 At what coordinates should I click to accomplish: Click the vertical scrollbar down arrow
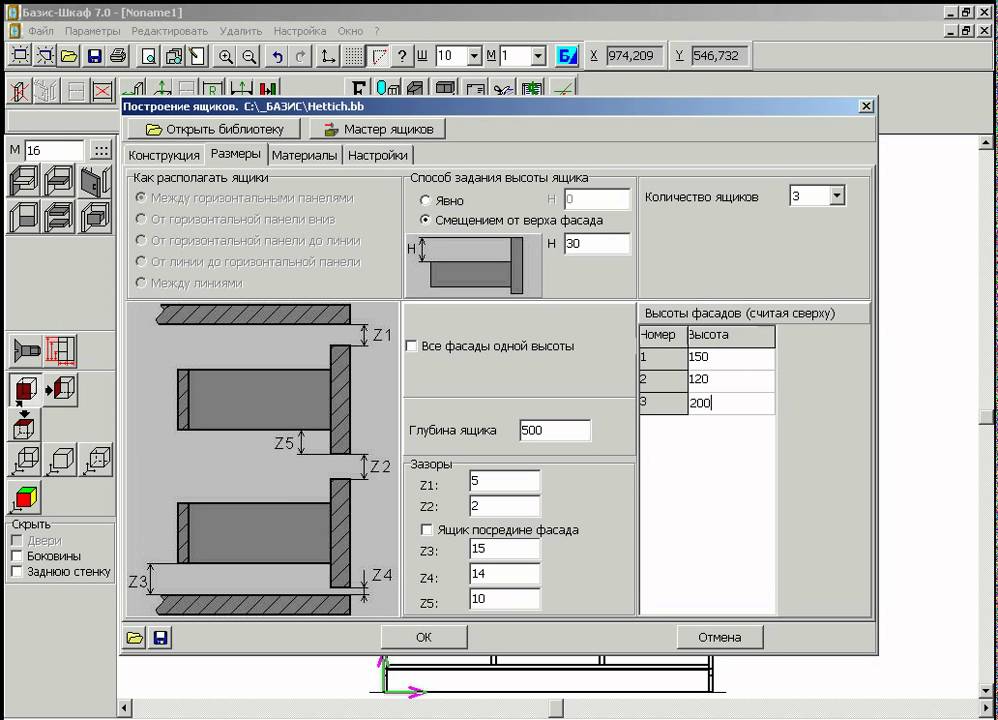coord(985,691)
